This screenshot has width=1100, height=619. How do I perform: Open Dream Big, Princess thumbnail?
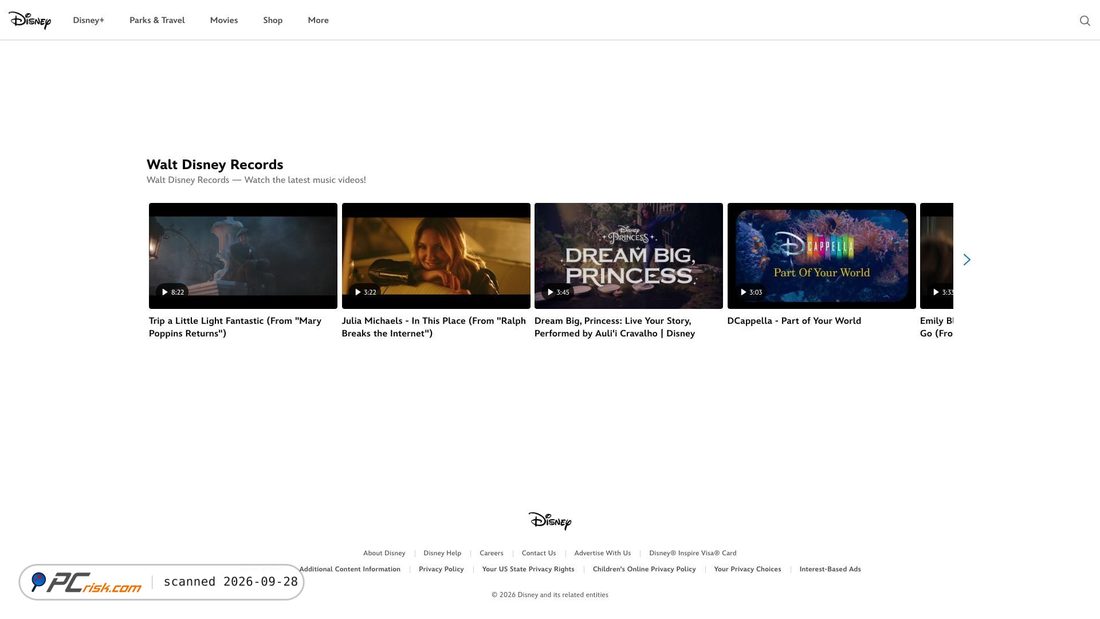(629, 255)
